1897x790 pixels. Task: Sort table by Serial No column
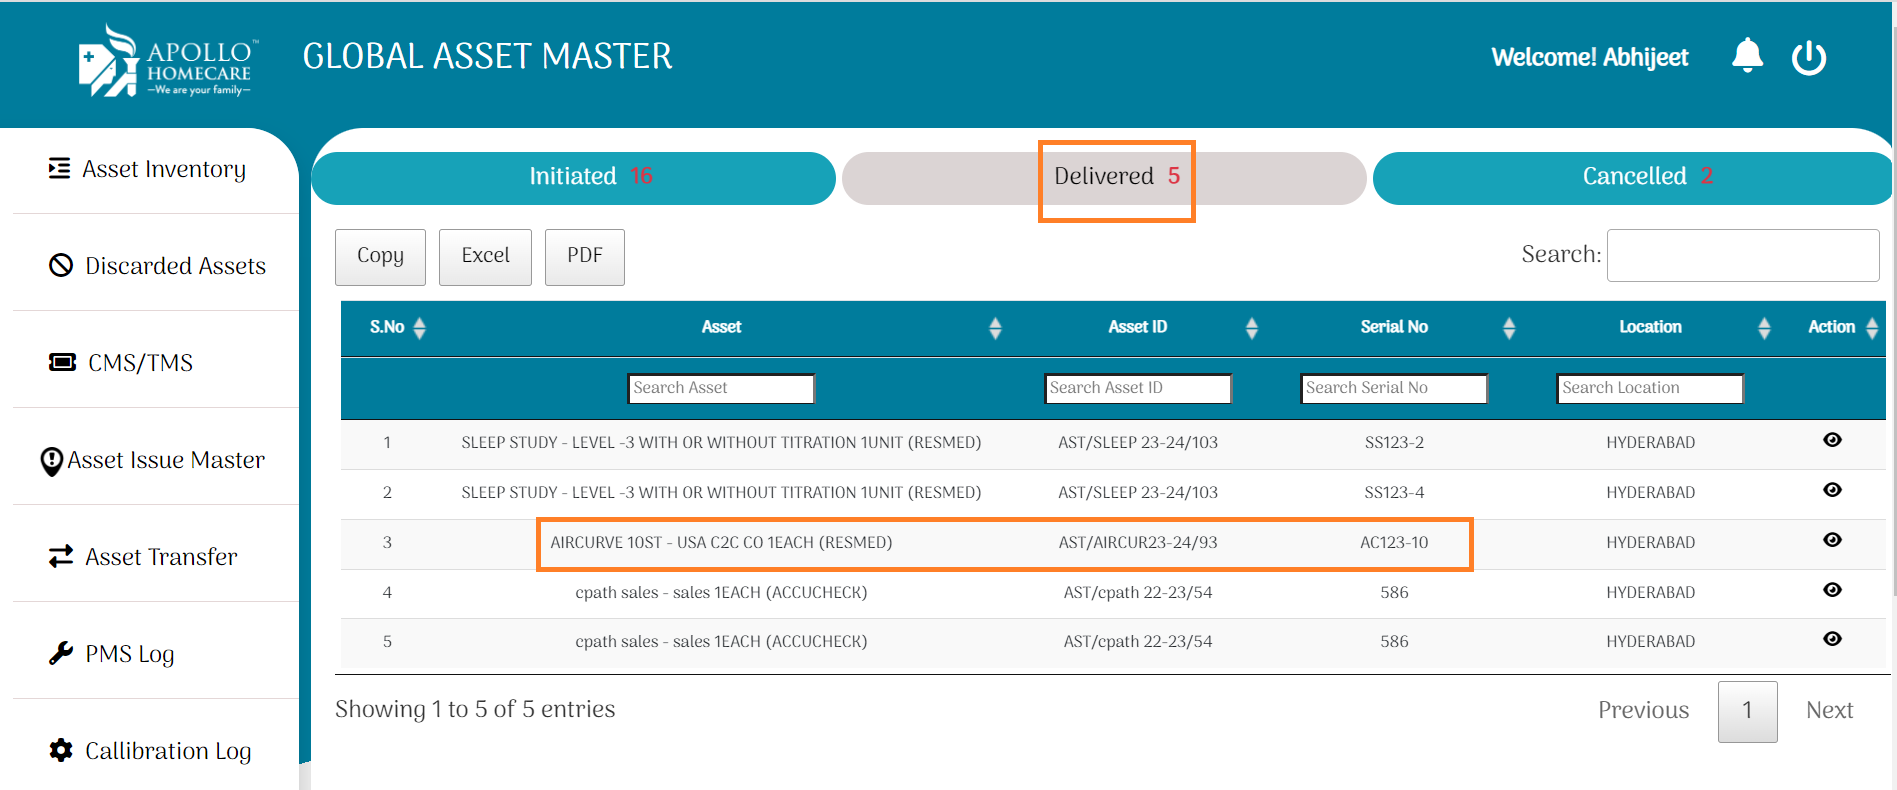point(1393,327)
